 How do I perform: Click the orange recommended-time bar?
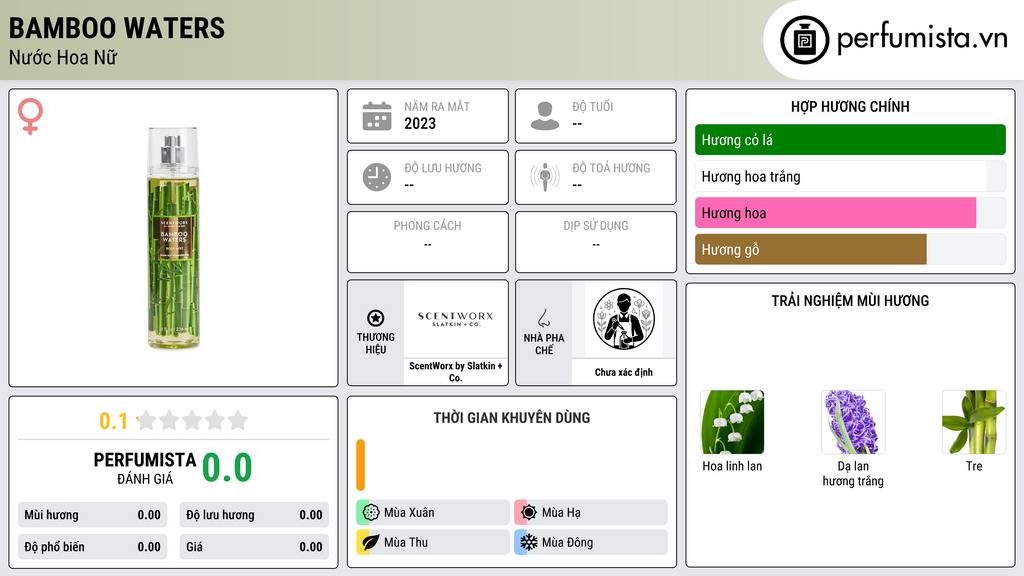tap(360, 465)
